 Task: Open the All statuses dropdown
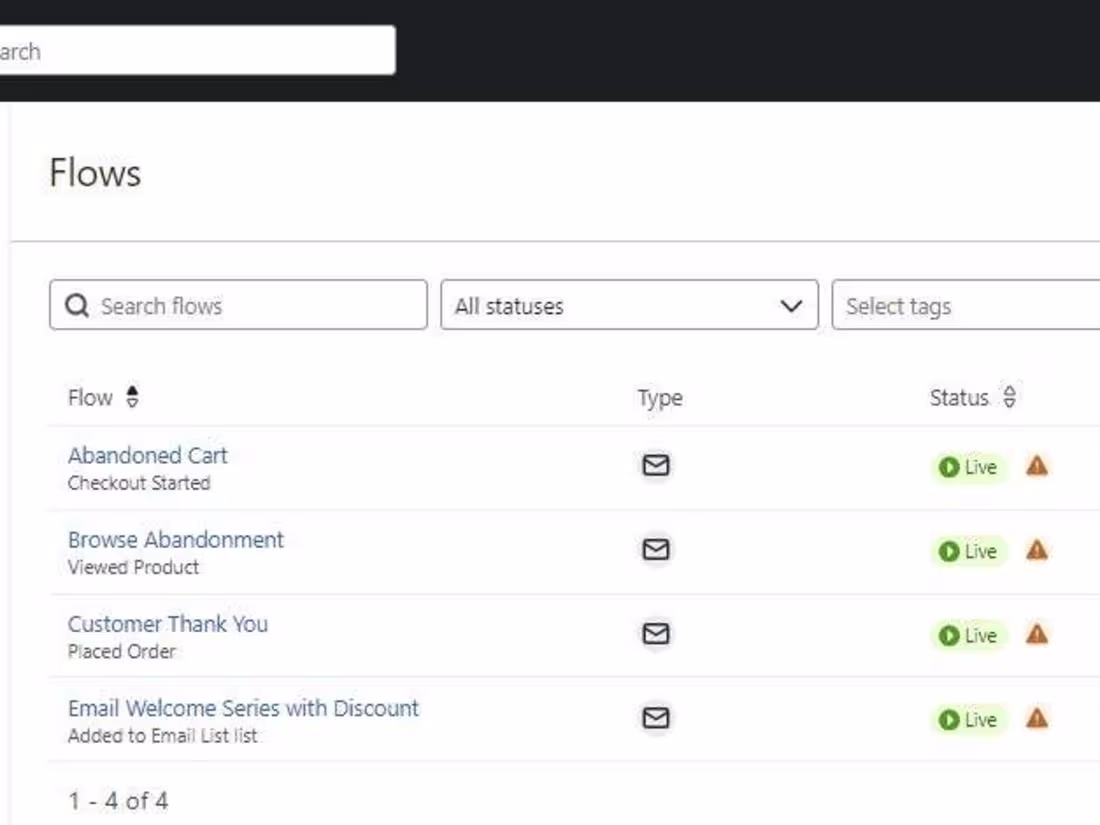pyautogui.click(x=628, y=306)
